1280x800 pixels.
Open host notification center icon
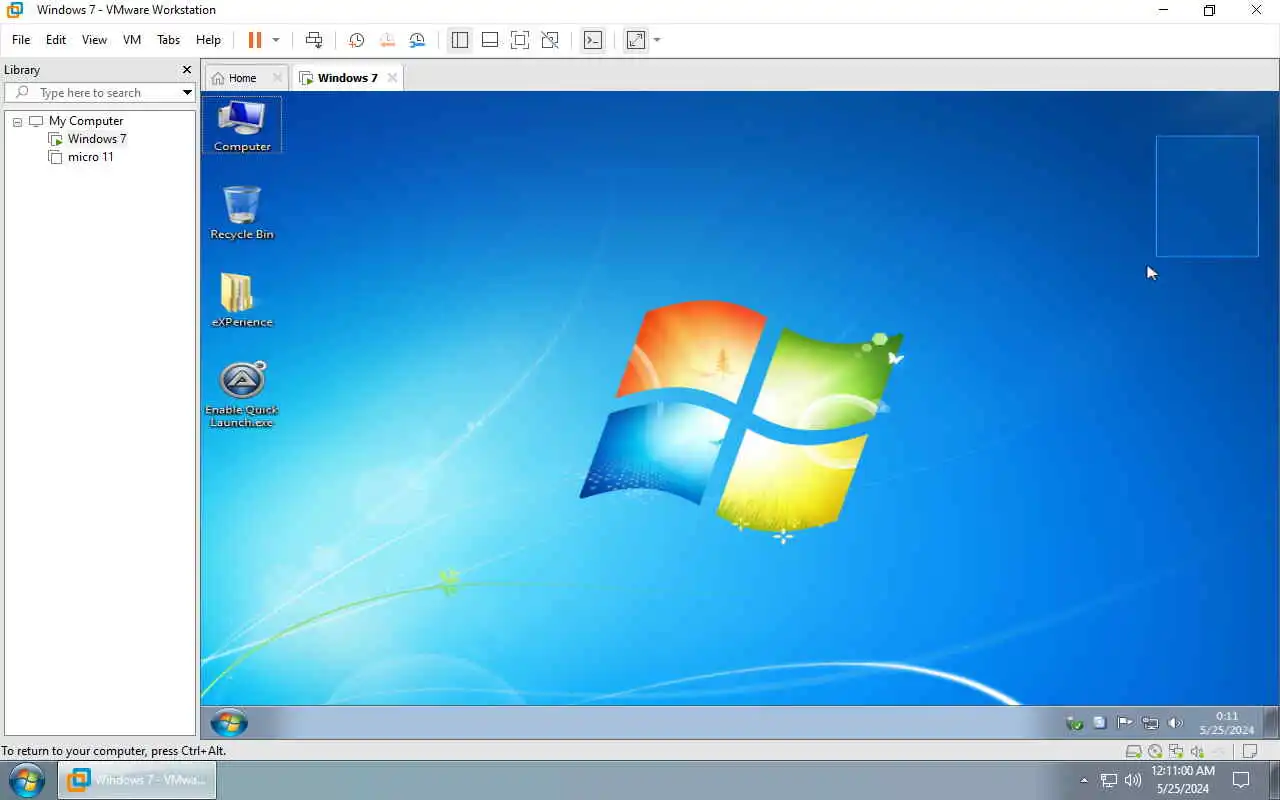coord(1241,780)
